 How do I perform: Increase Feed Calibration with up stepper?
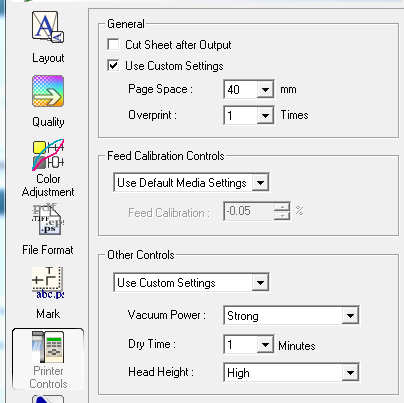point(282,207)
